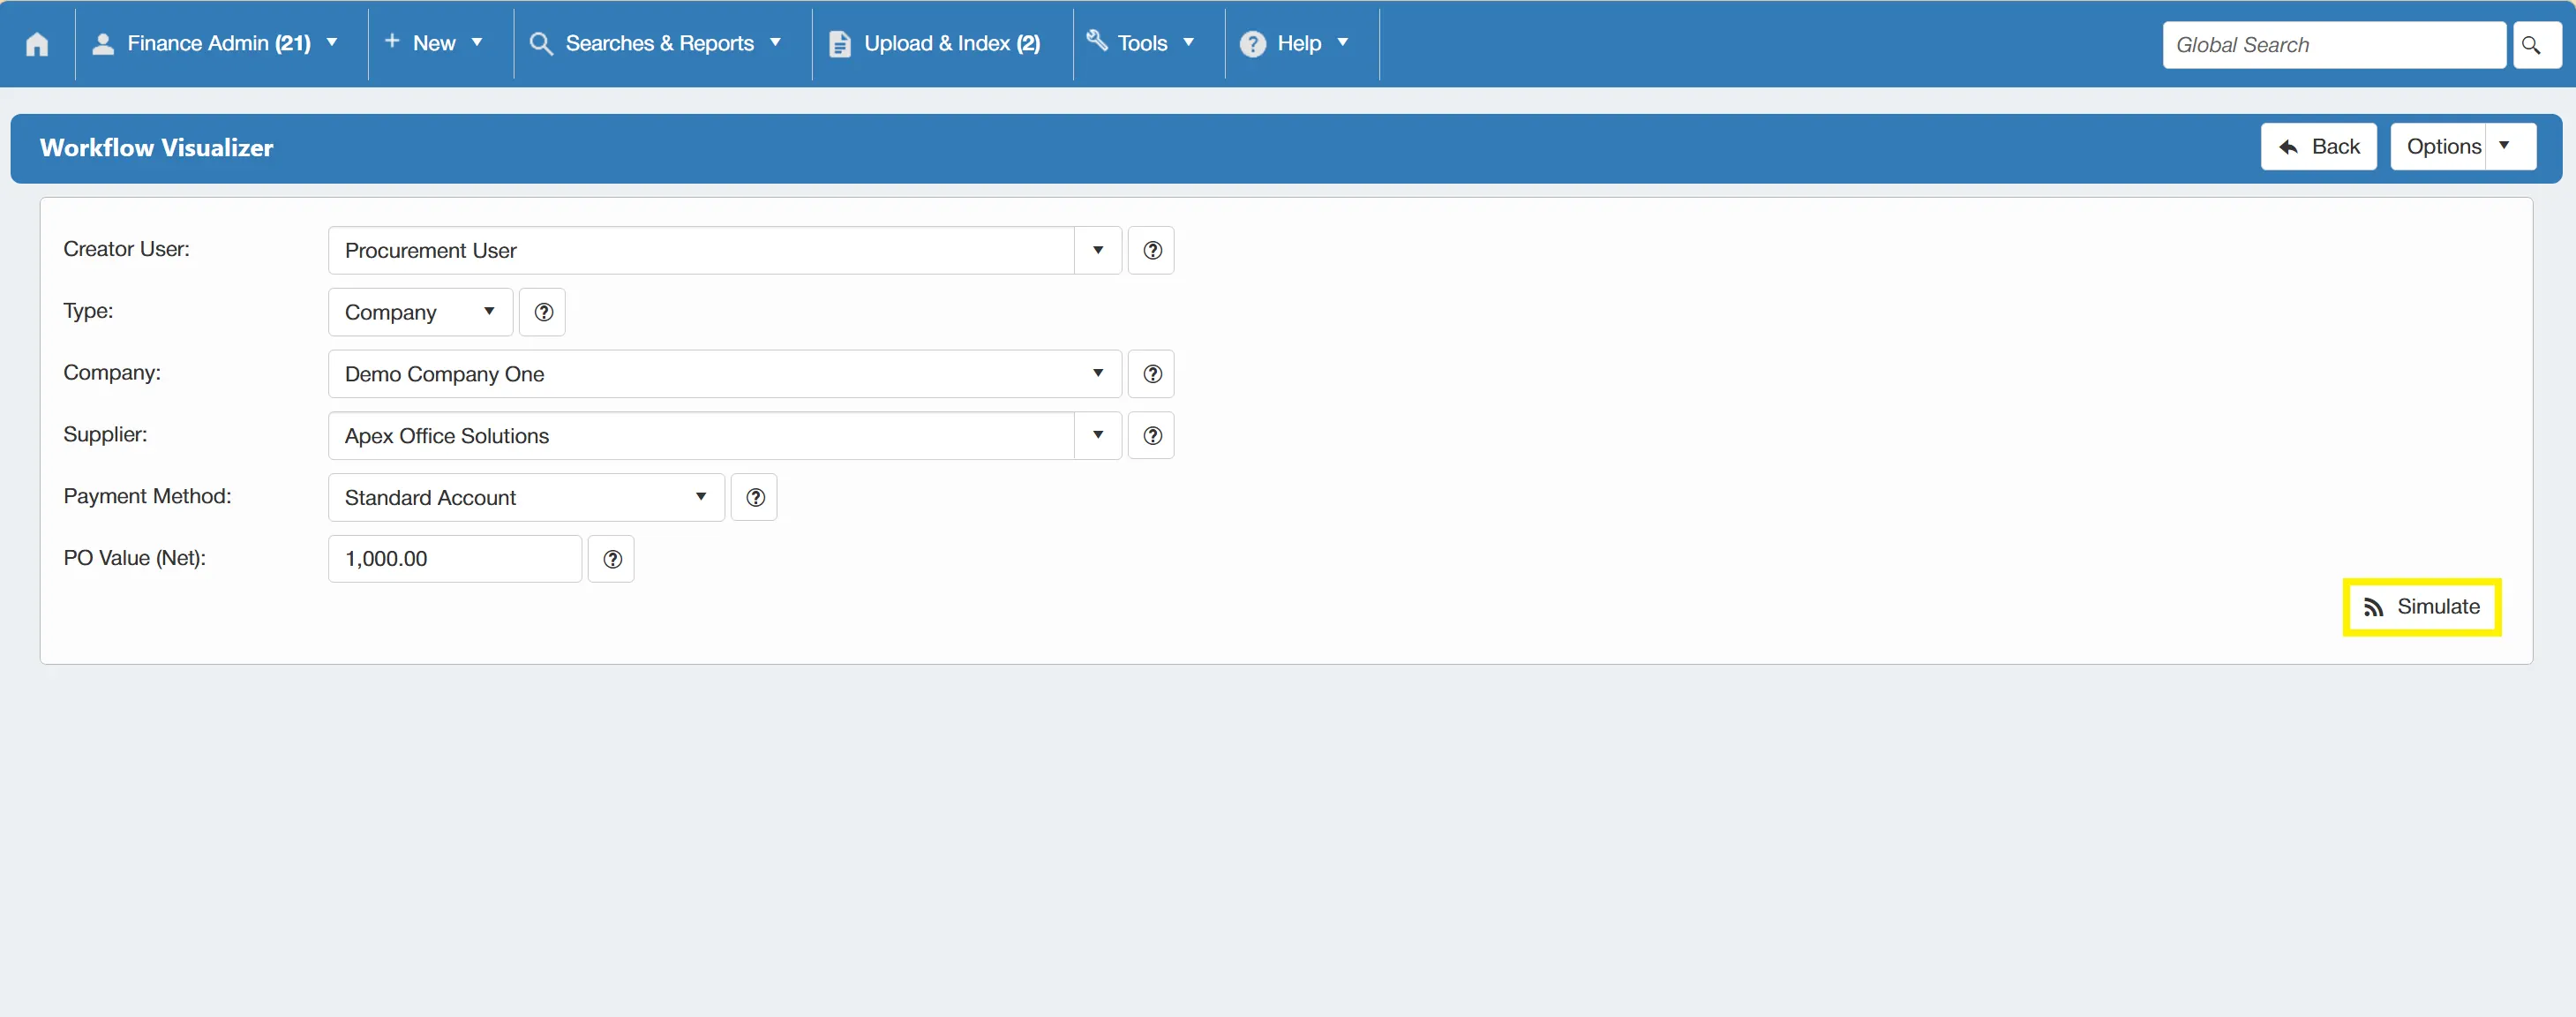Open the Finance Admin user menu
The width and height of the screenshot is (2576, 1017).
216,44
